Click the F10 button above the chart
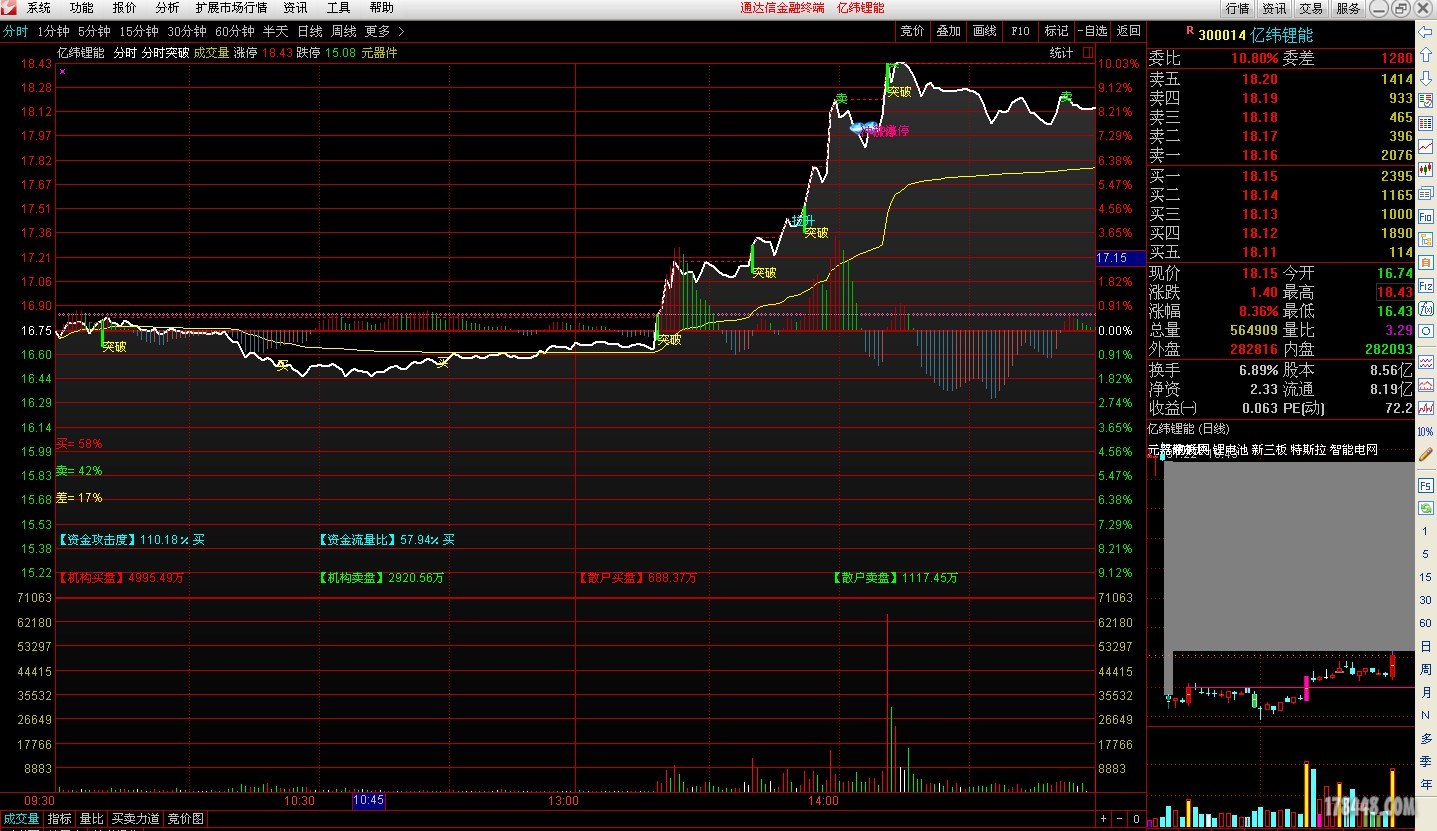The image size is (1437, 831). (1020, 31)
